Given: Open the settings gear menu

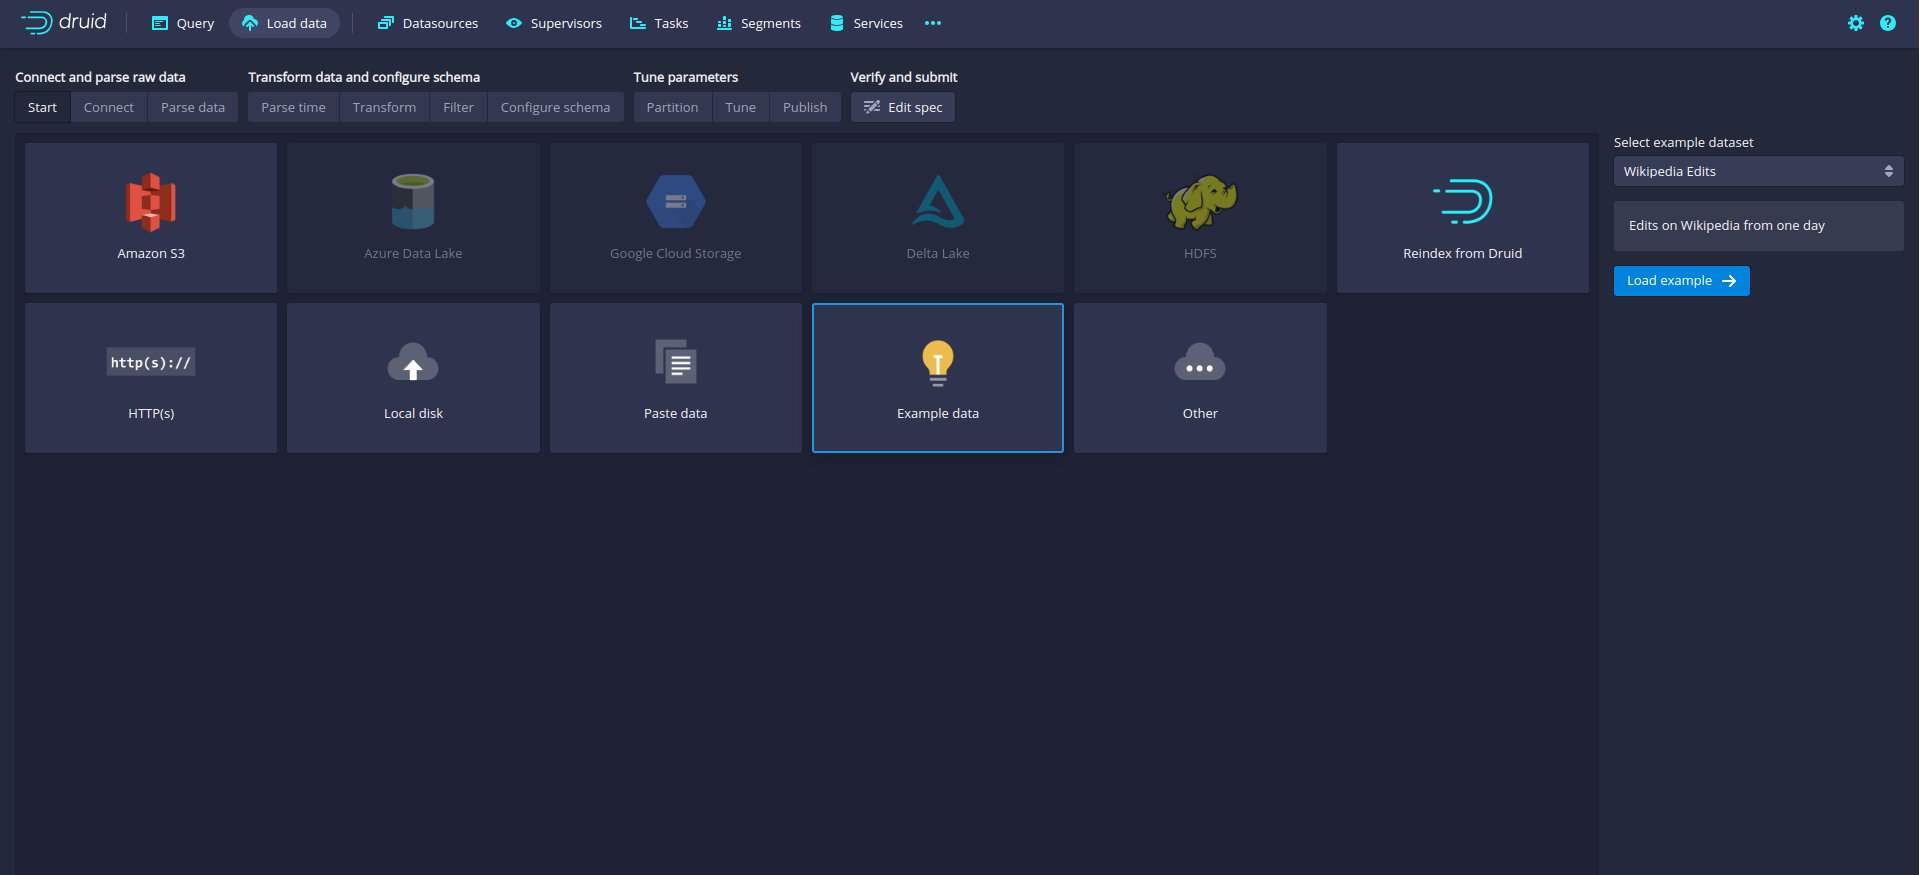Looking at the screenshot, I should pyautogui.click(x=1856, y=23).
